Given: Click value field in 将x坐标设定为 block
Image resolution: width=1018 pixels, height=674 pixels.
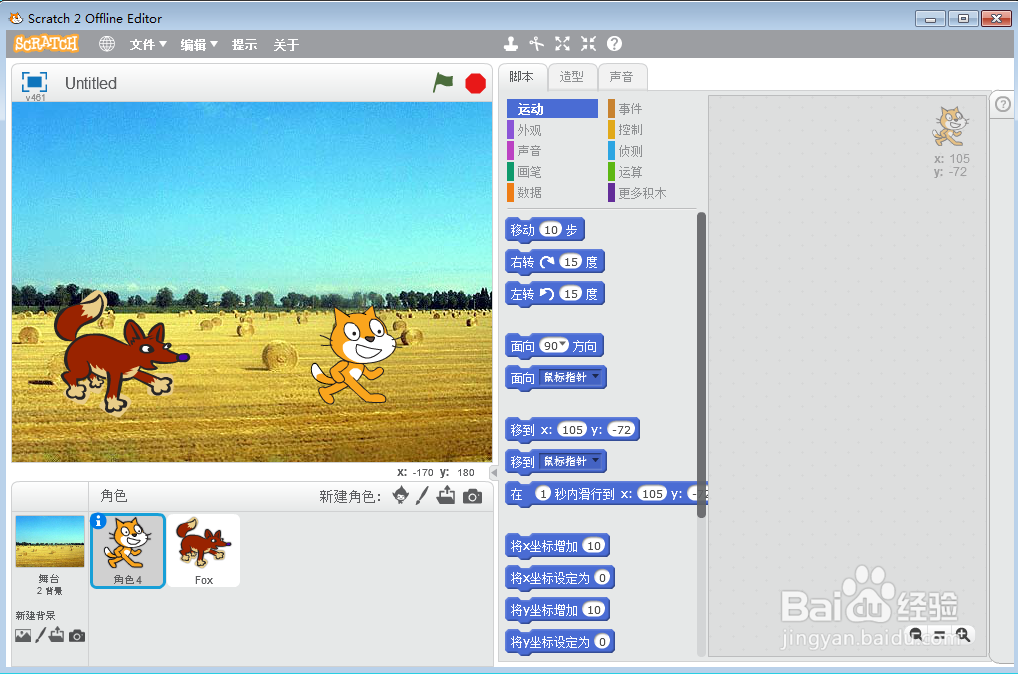Looking at the screenshot, I should pos(602,577).
